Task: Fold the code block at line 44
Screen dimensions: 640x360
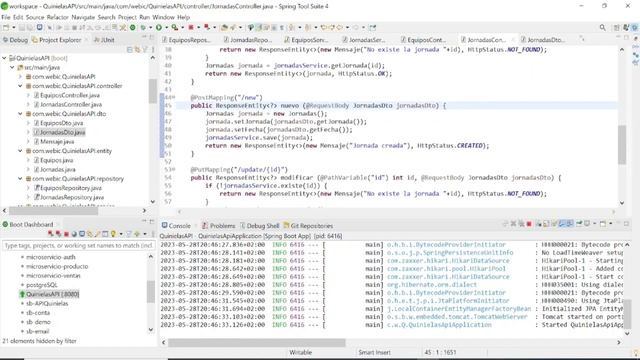Action: [x=173, y=98]
